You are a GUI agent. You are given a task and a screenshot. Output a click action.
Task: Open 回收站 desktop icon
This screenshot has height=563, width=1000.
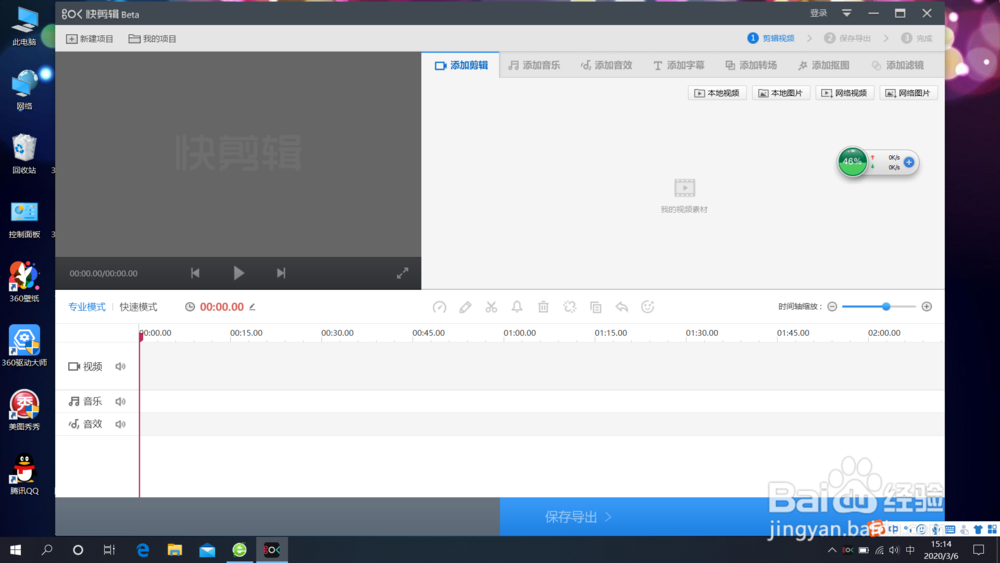pos(24,154)
